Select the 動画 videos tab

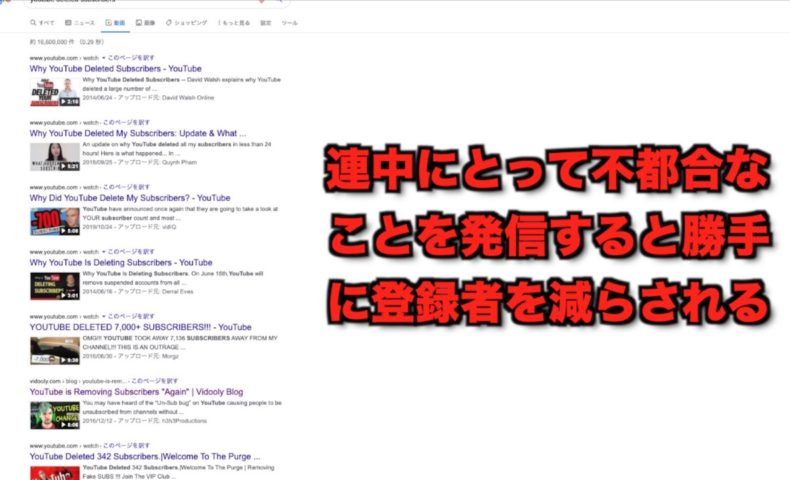pos(115,22)
